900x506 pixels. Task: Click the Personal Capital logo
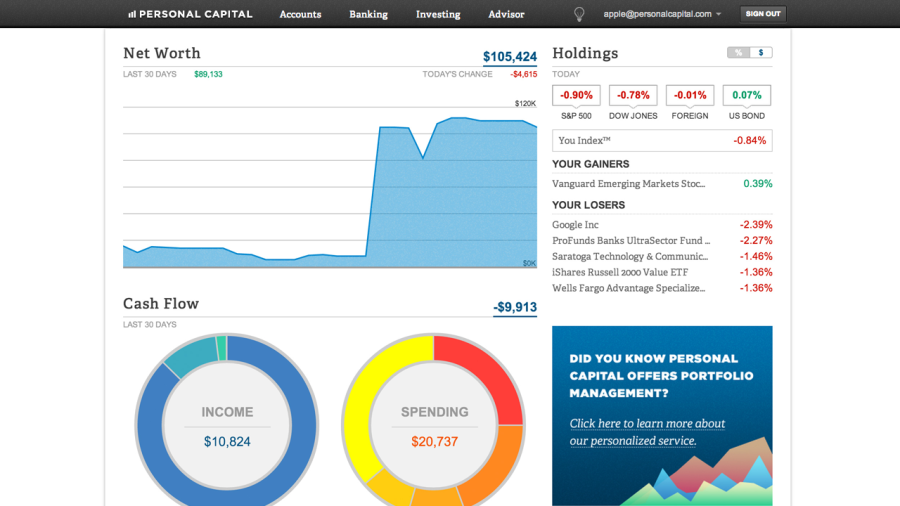(x=190, y=14)
